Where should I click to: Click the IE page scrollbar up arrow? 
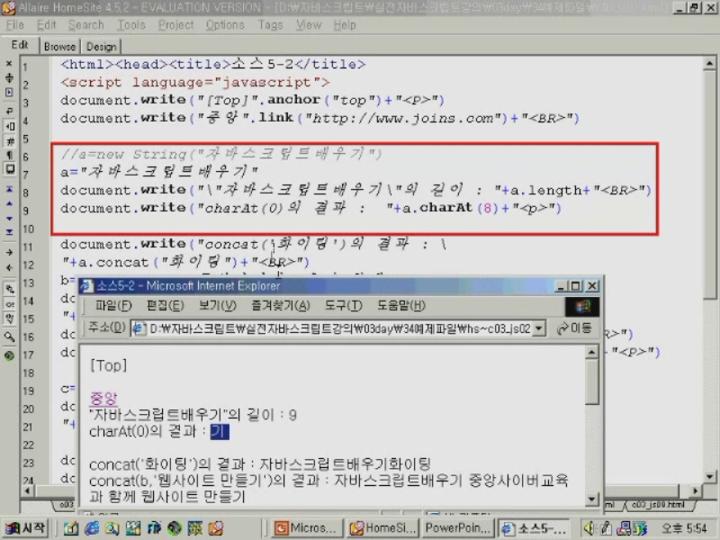(x=591, y=352)
